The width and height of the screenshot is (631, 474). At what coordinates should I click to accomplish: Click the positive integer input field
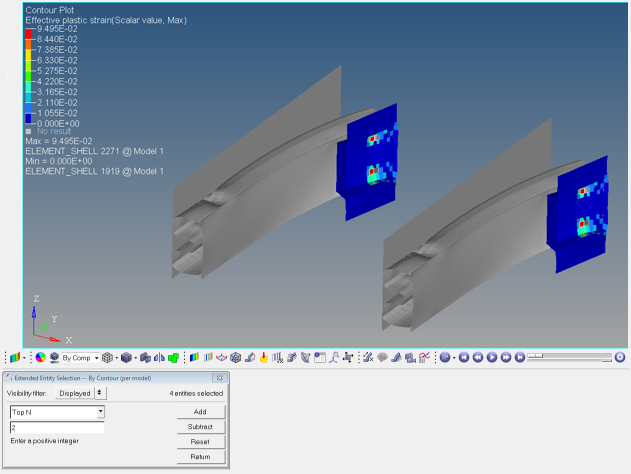tap(57, 428)
